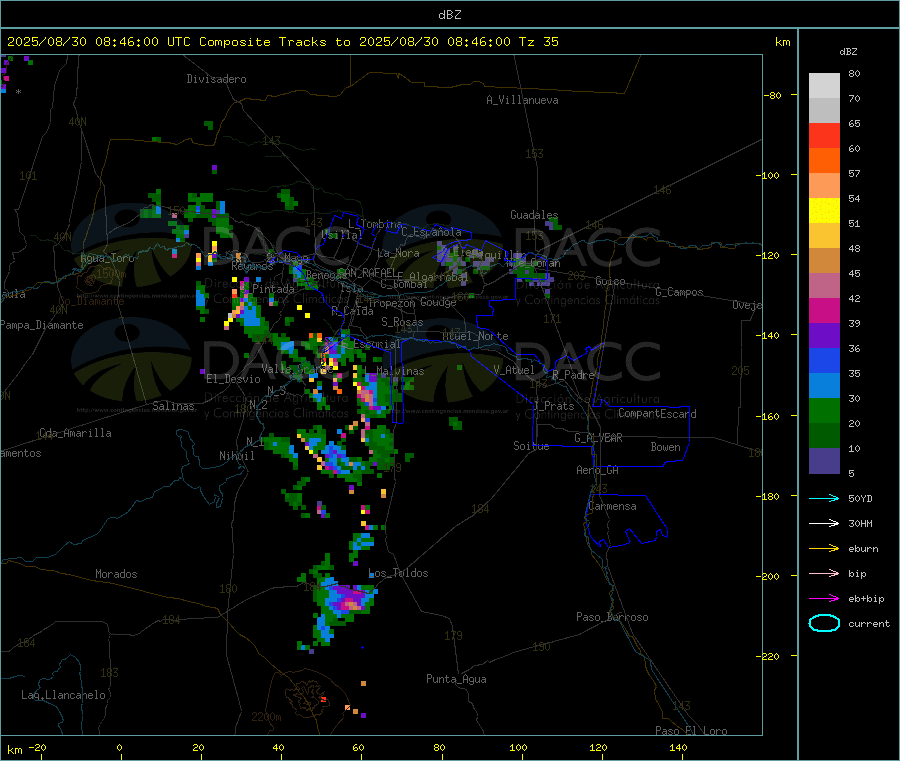Click the Pampa_Diamante map label

pyautogui.click(x=42, y=325)
